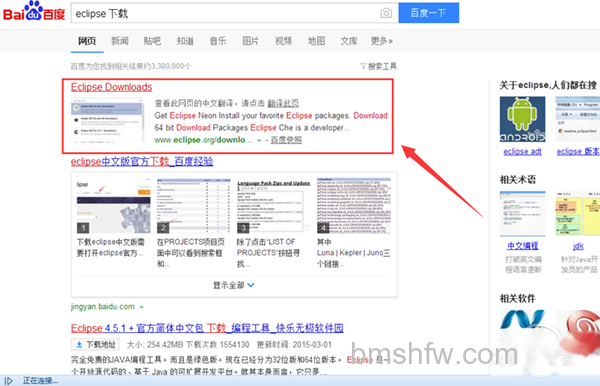The width and height of the screenshot is (600, 386).
Task: Click the Android eclipse adt icon
Action: pyautogui.click(x=522, y=119)
